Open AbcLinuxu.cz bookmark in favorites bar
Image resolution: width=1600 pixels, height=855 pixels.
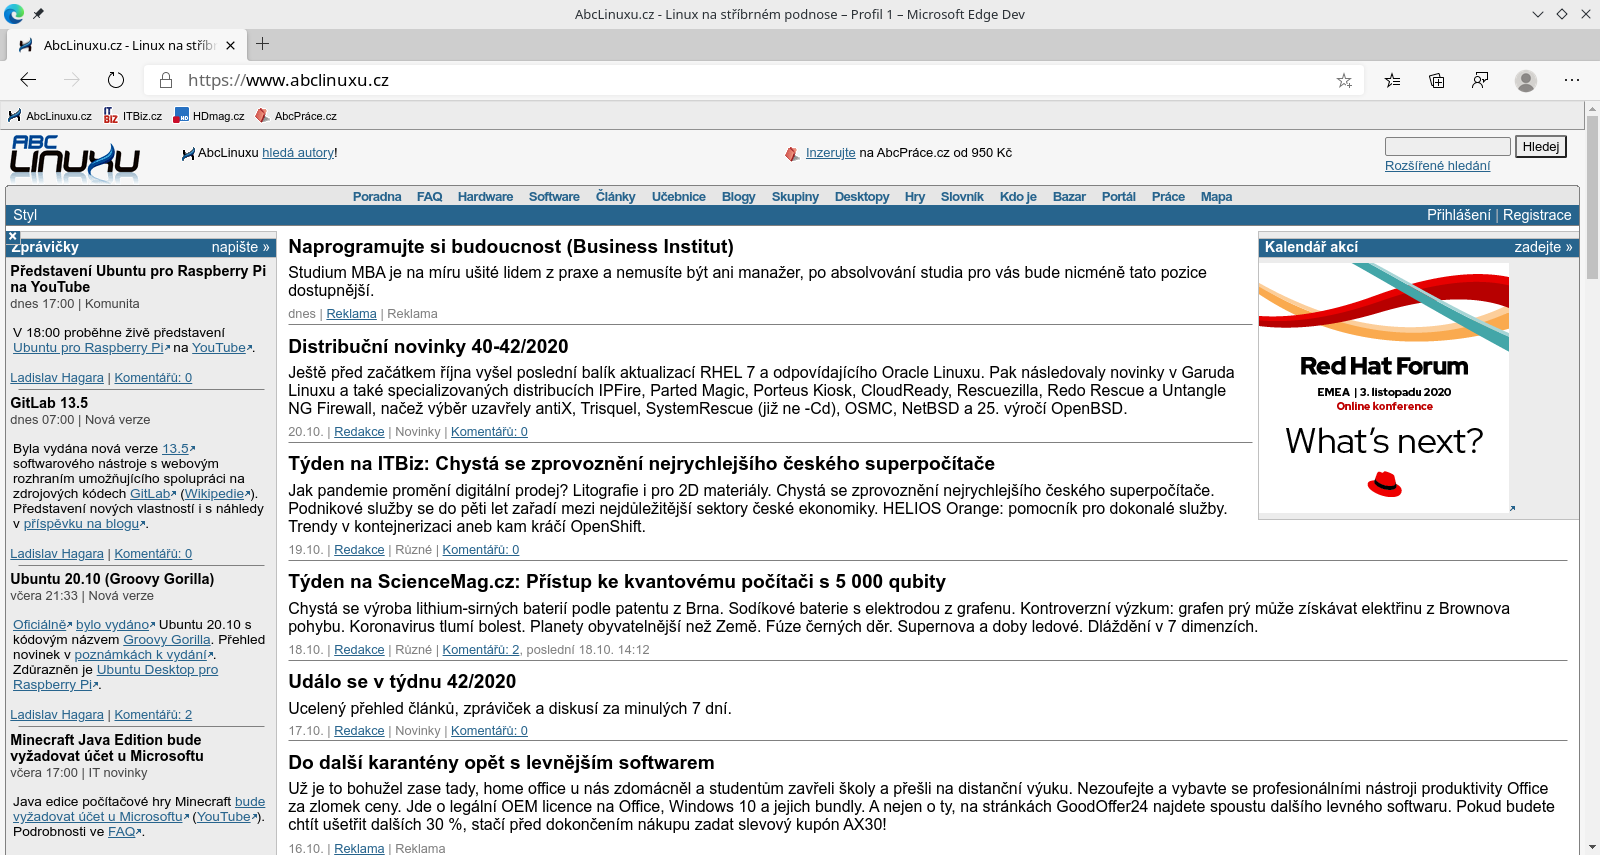[50, 116]
